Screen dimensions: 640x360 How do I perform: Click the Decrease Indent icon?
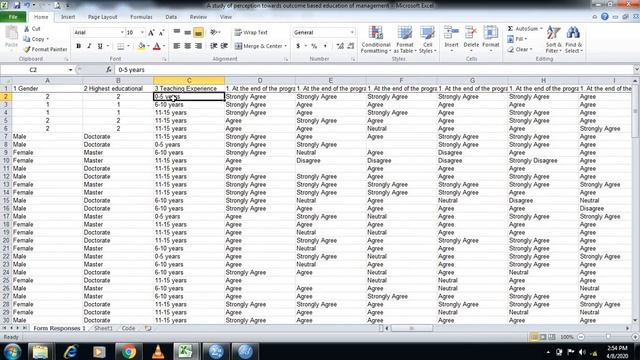tap(213, 46)
